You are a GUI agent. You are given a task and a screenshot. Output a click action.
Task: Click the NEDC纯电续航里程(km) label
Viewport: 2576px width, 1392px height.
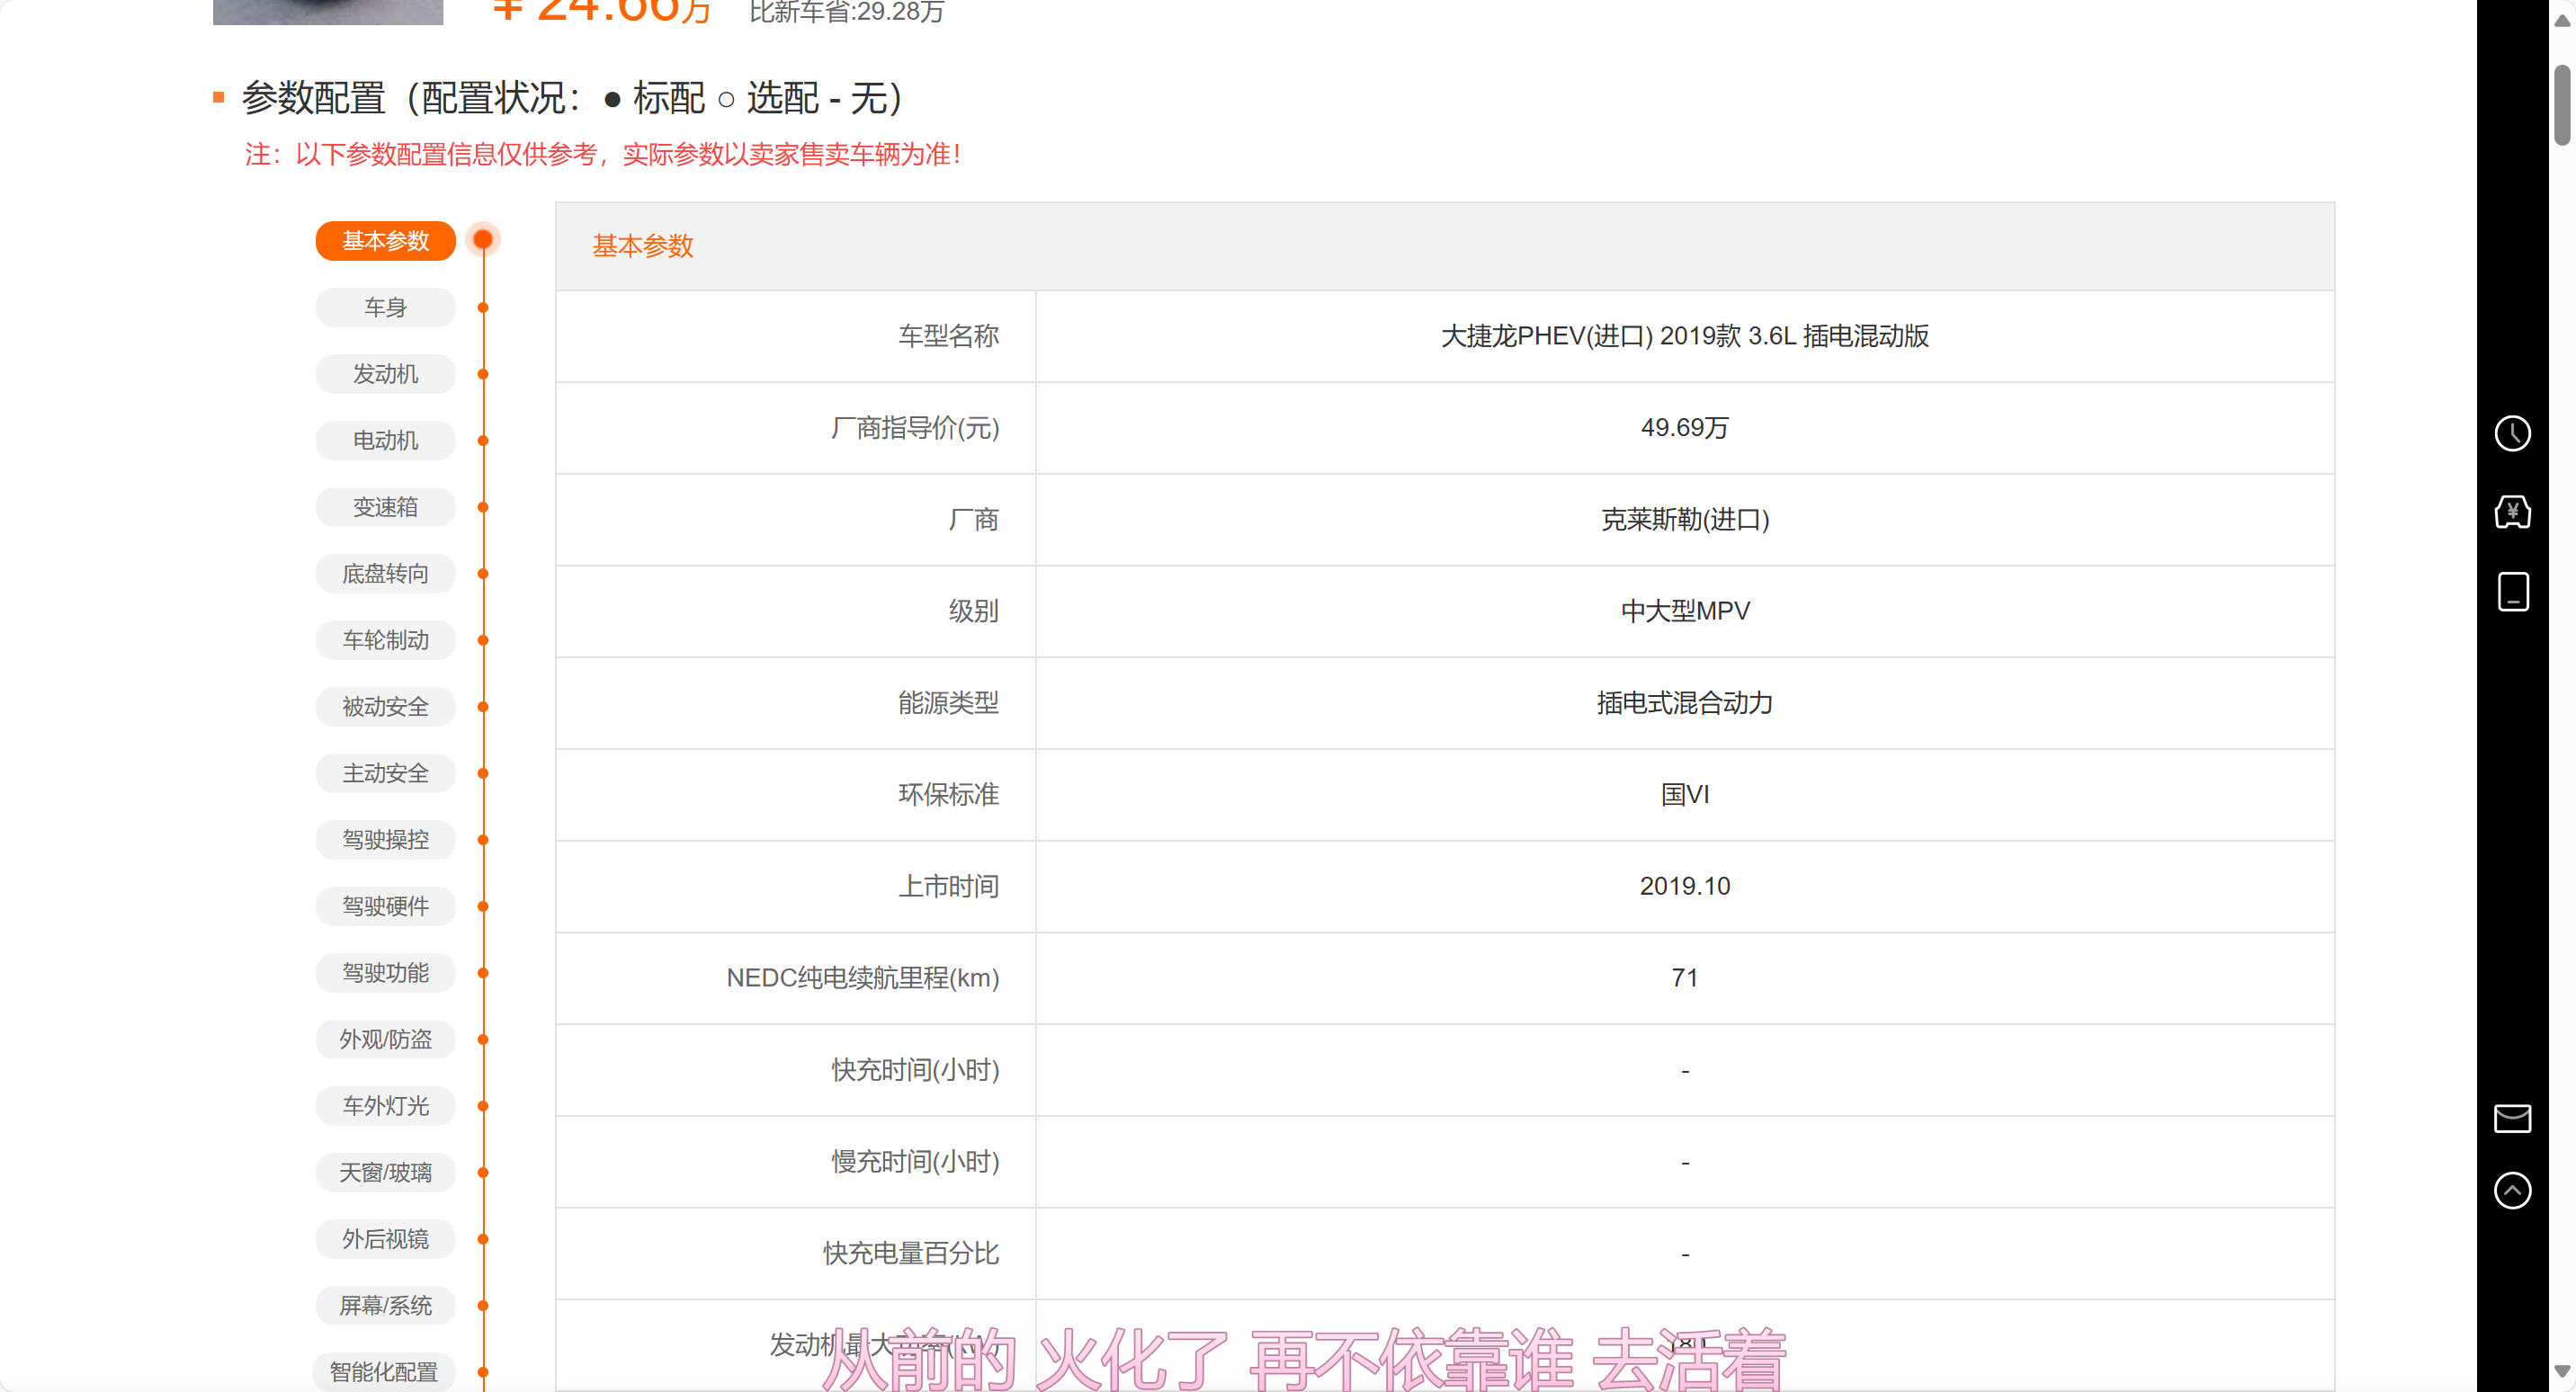pyautogui.click(x=862, y=978)
